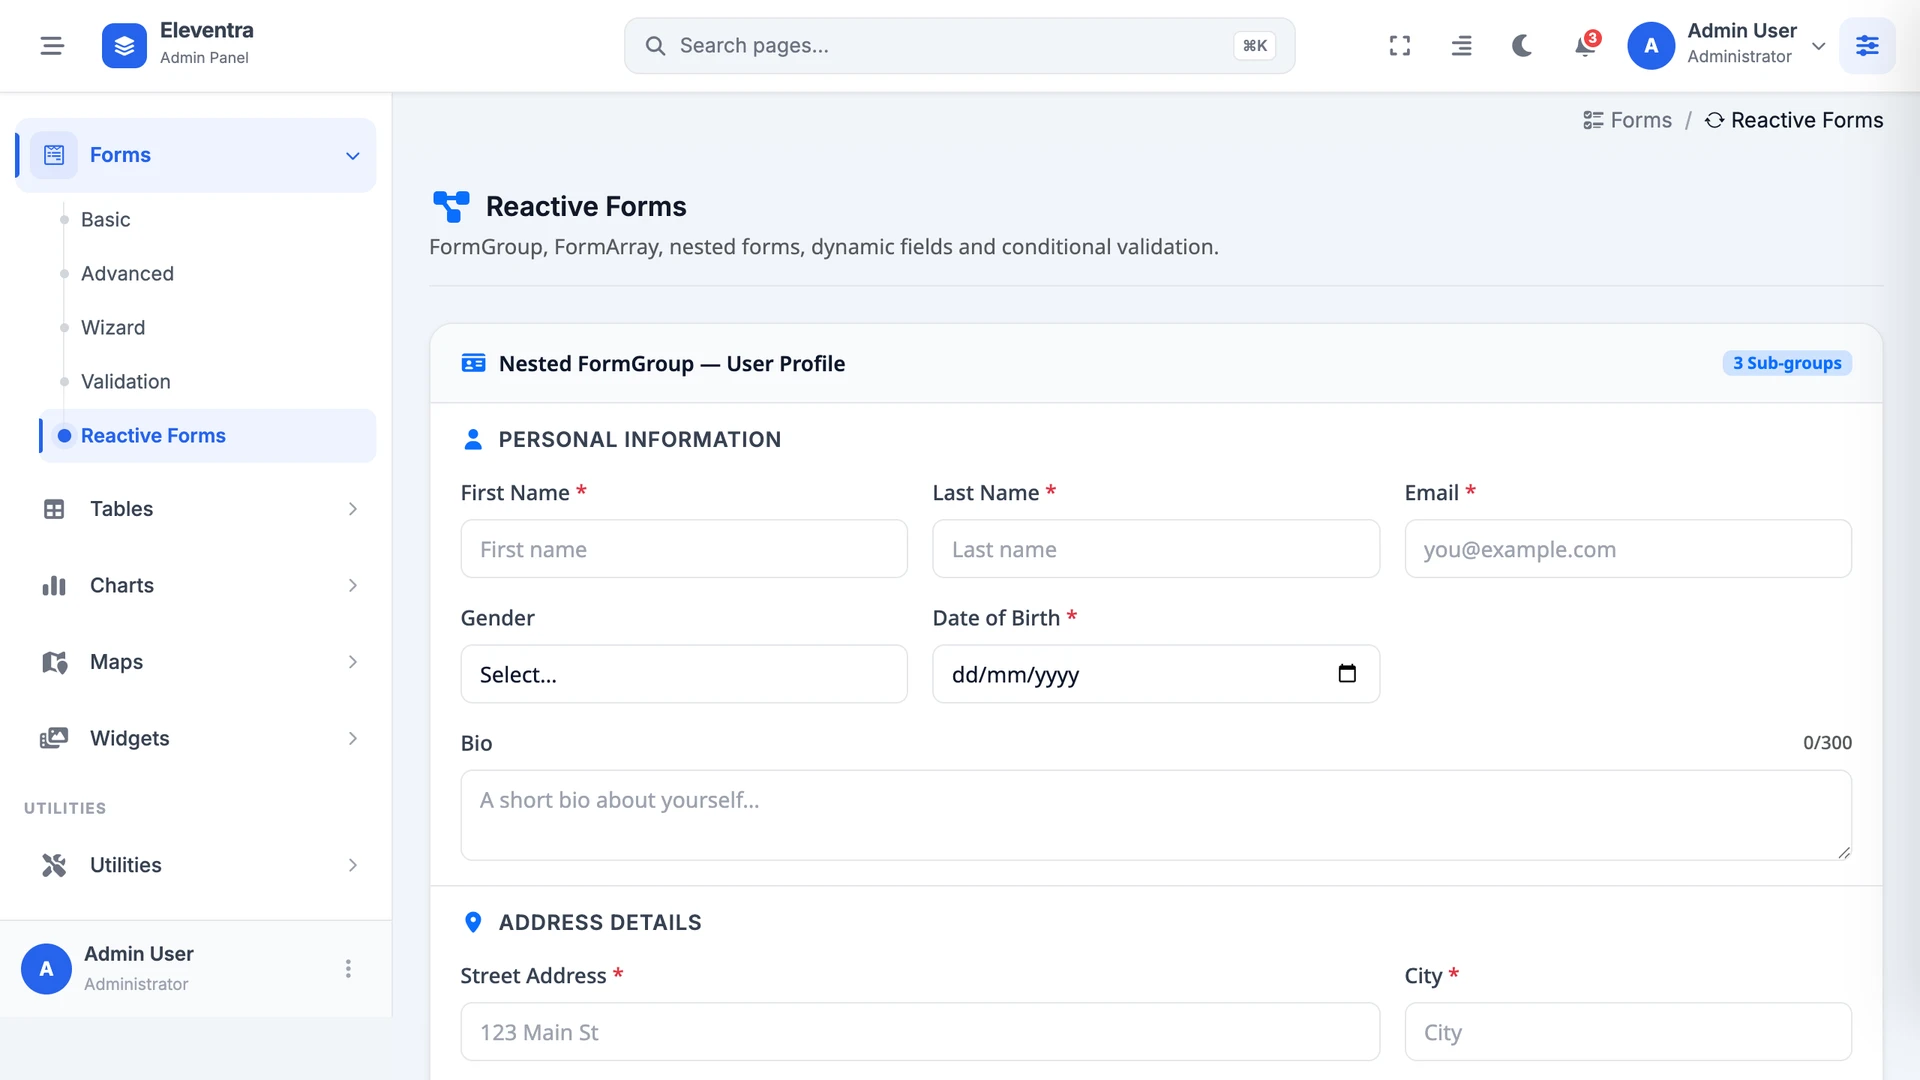Grab the Bio textarea resize handle
Screen dimensions: 1920x1080
tap(1844, 852)
